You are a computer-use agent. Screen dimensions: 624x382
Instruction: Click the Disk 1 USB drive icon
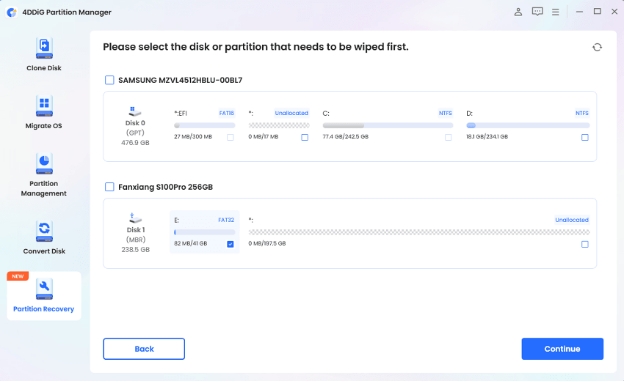click(x=135, y=218)
